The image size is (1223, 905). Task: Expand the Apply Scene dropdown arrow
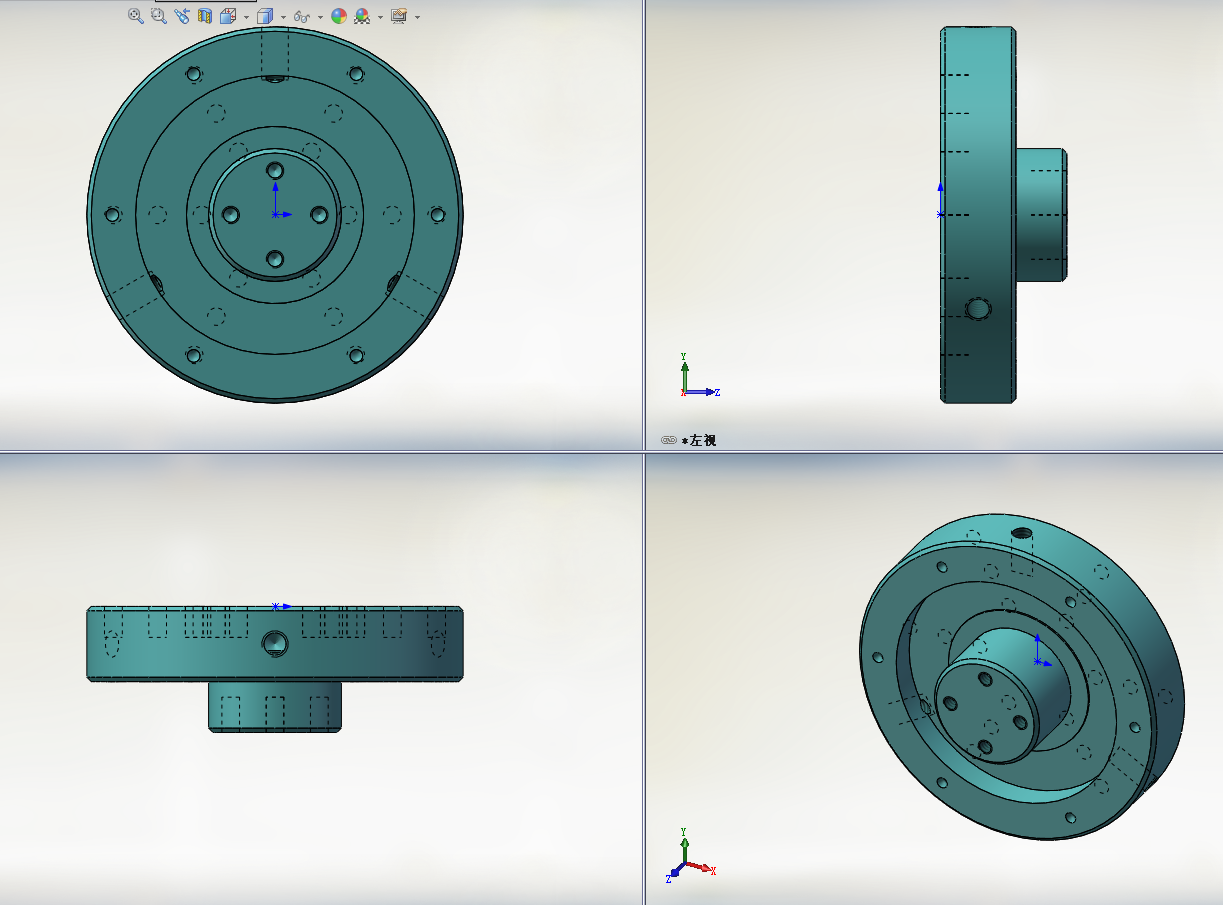380,17
